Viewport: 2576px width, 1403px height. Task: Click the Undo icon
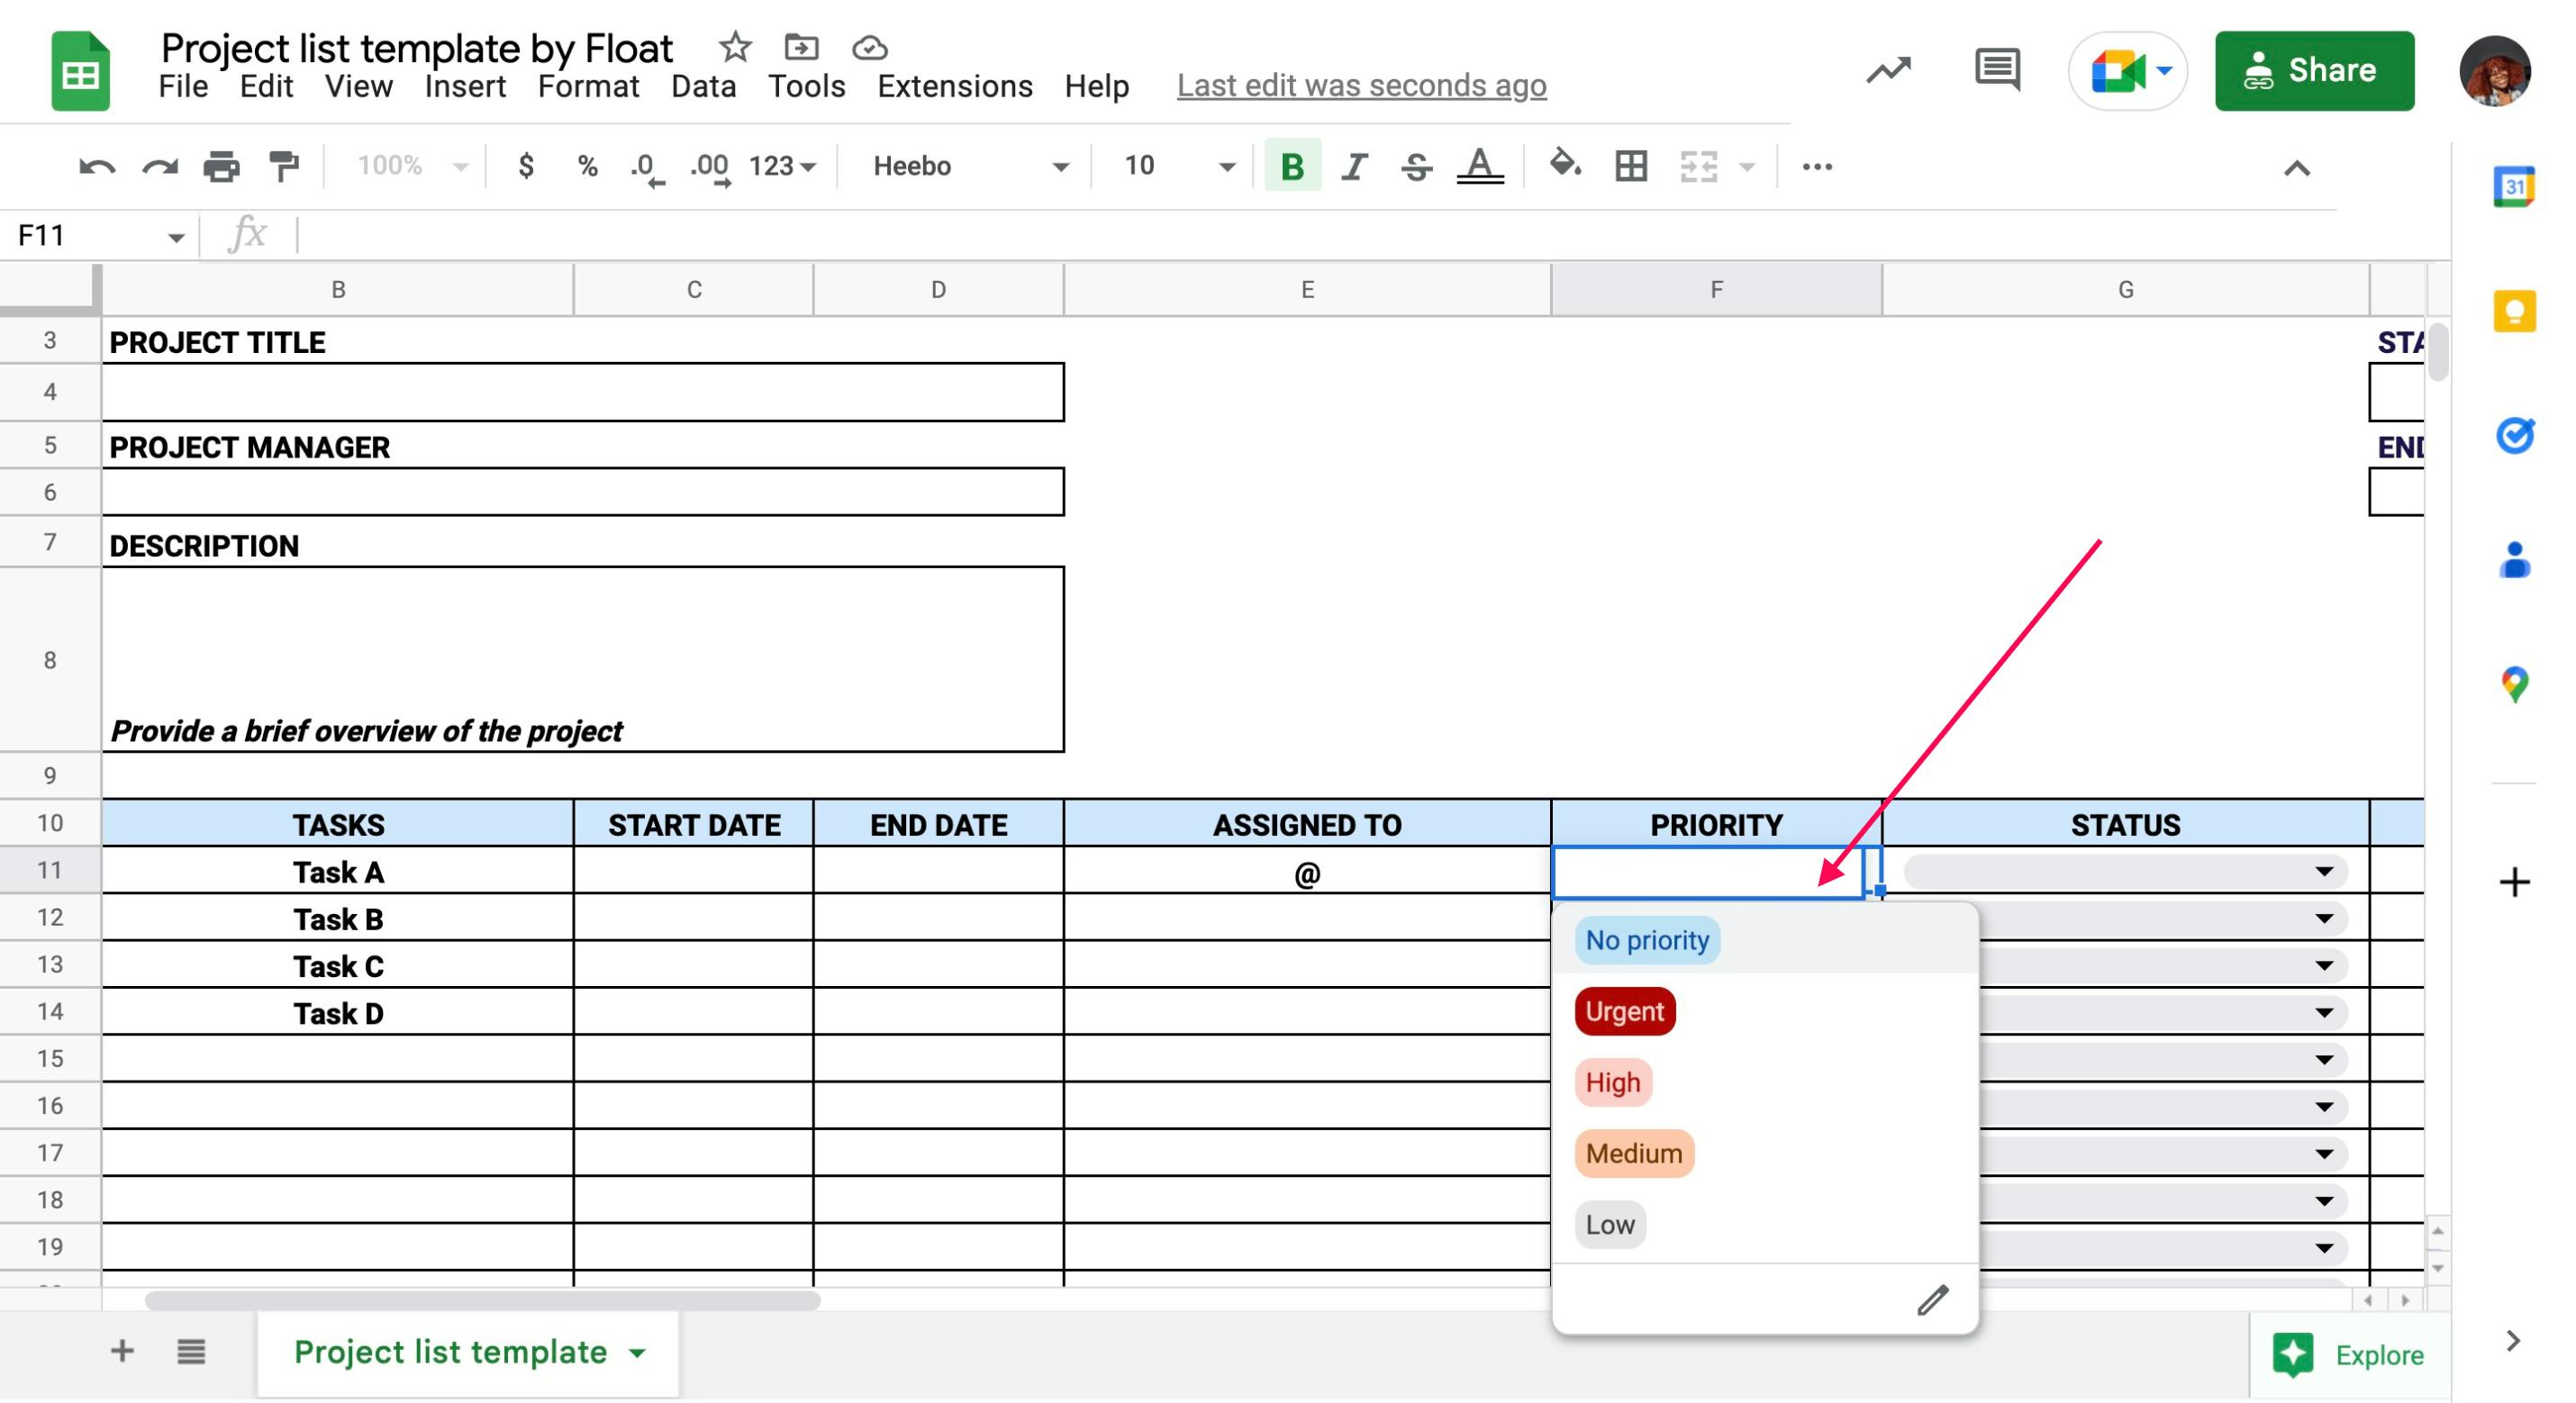tap(96, 167)
